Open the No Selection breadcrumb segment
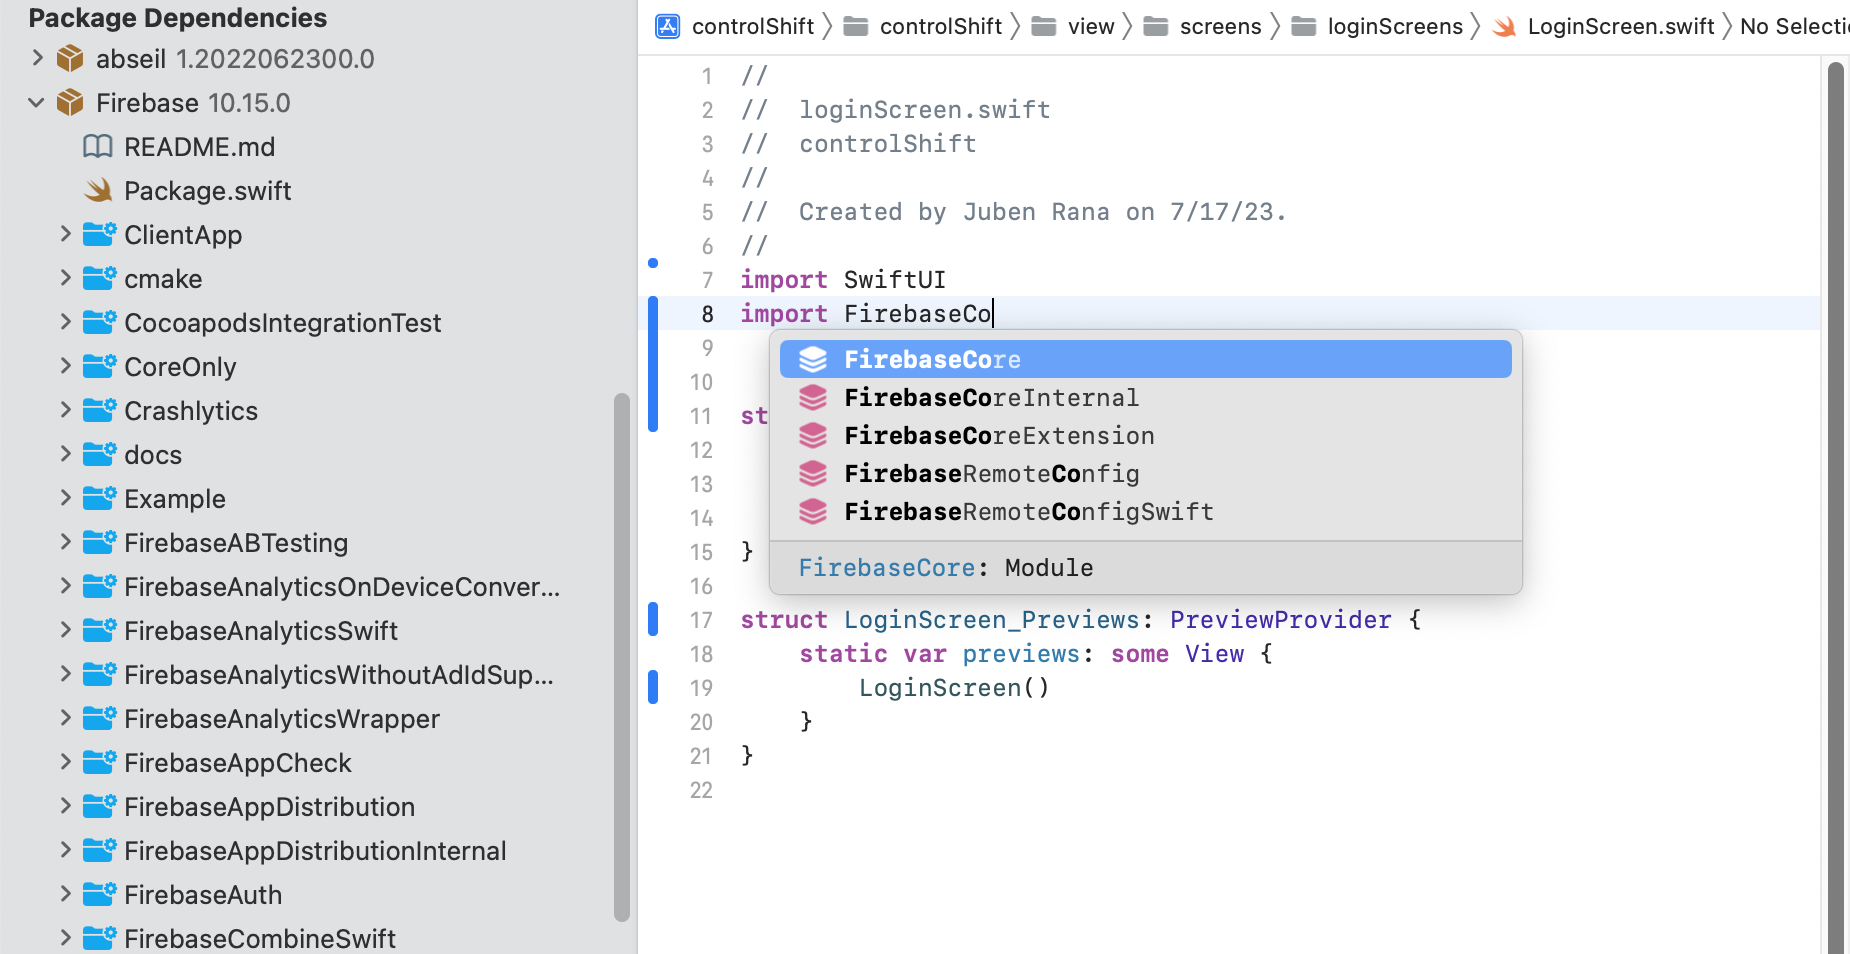Viewport: 1850px width, 954px height. (1794, 27)
